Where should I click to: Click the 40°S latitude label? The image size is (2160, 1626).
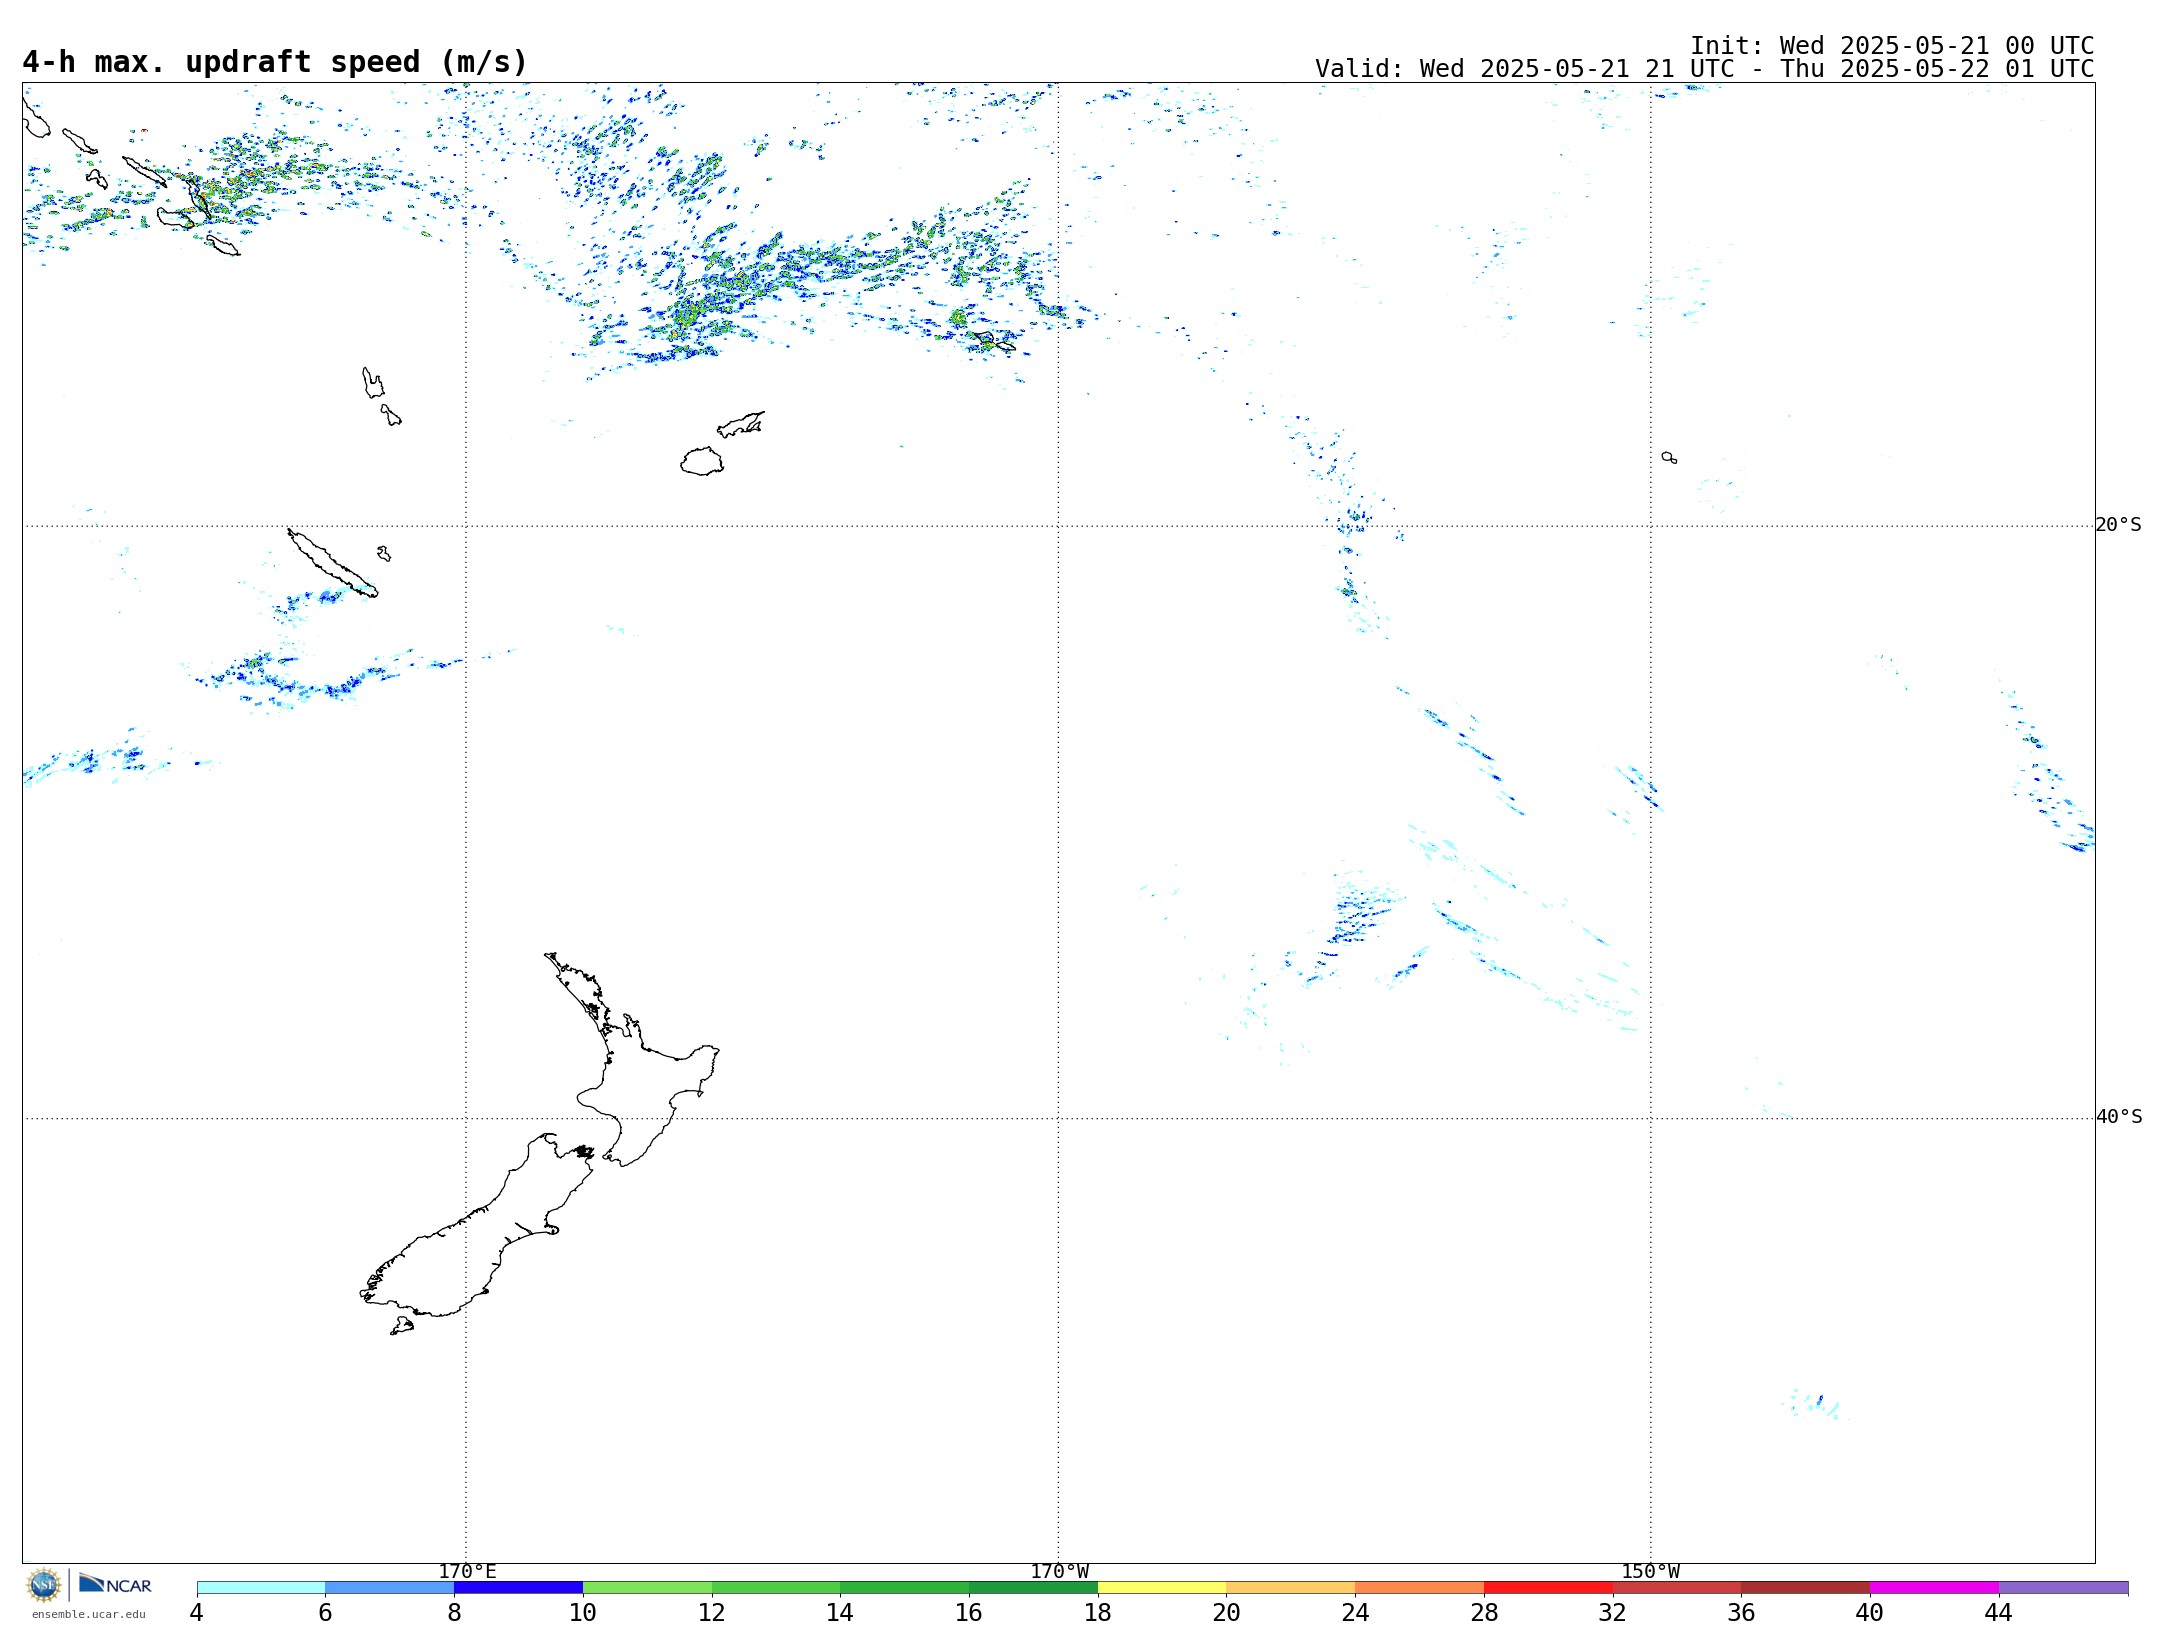pyautogui.click(x=2119, y=1117)
